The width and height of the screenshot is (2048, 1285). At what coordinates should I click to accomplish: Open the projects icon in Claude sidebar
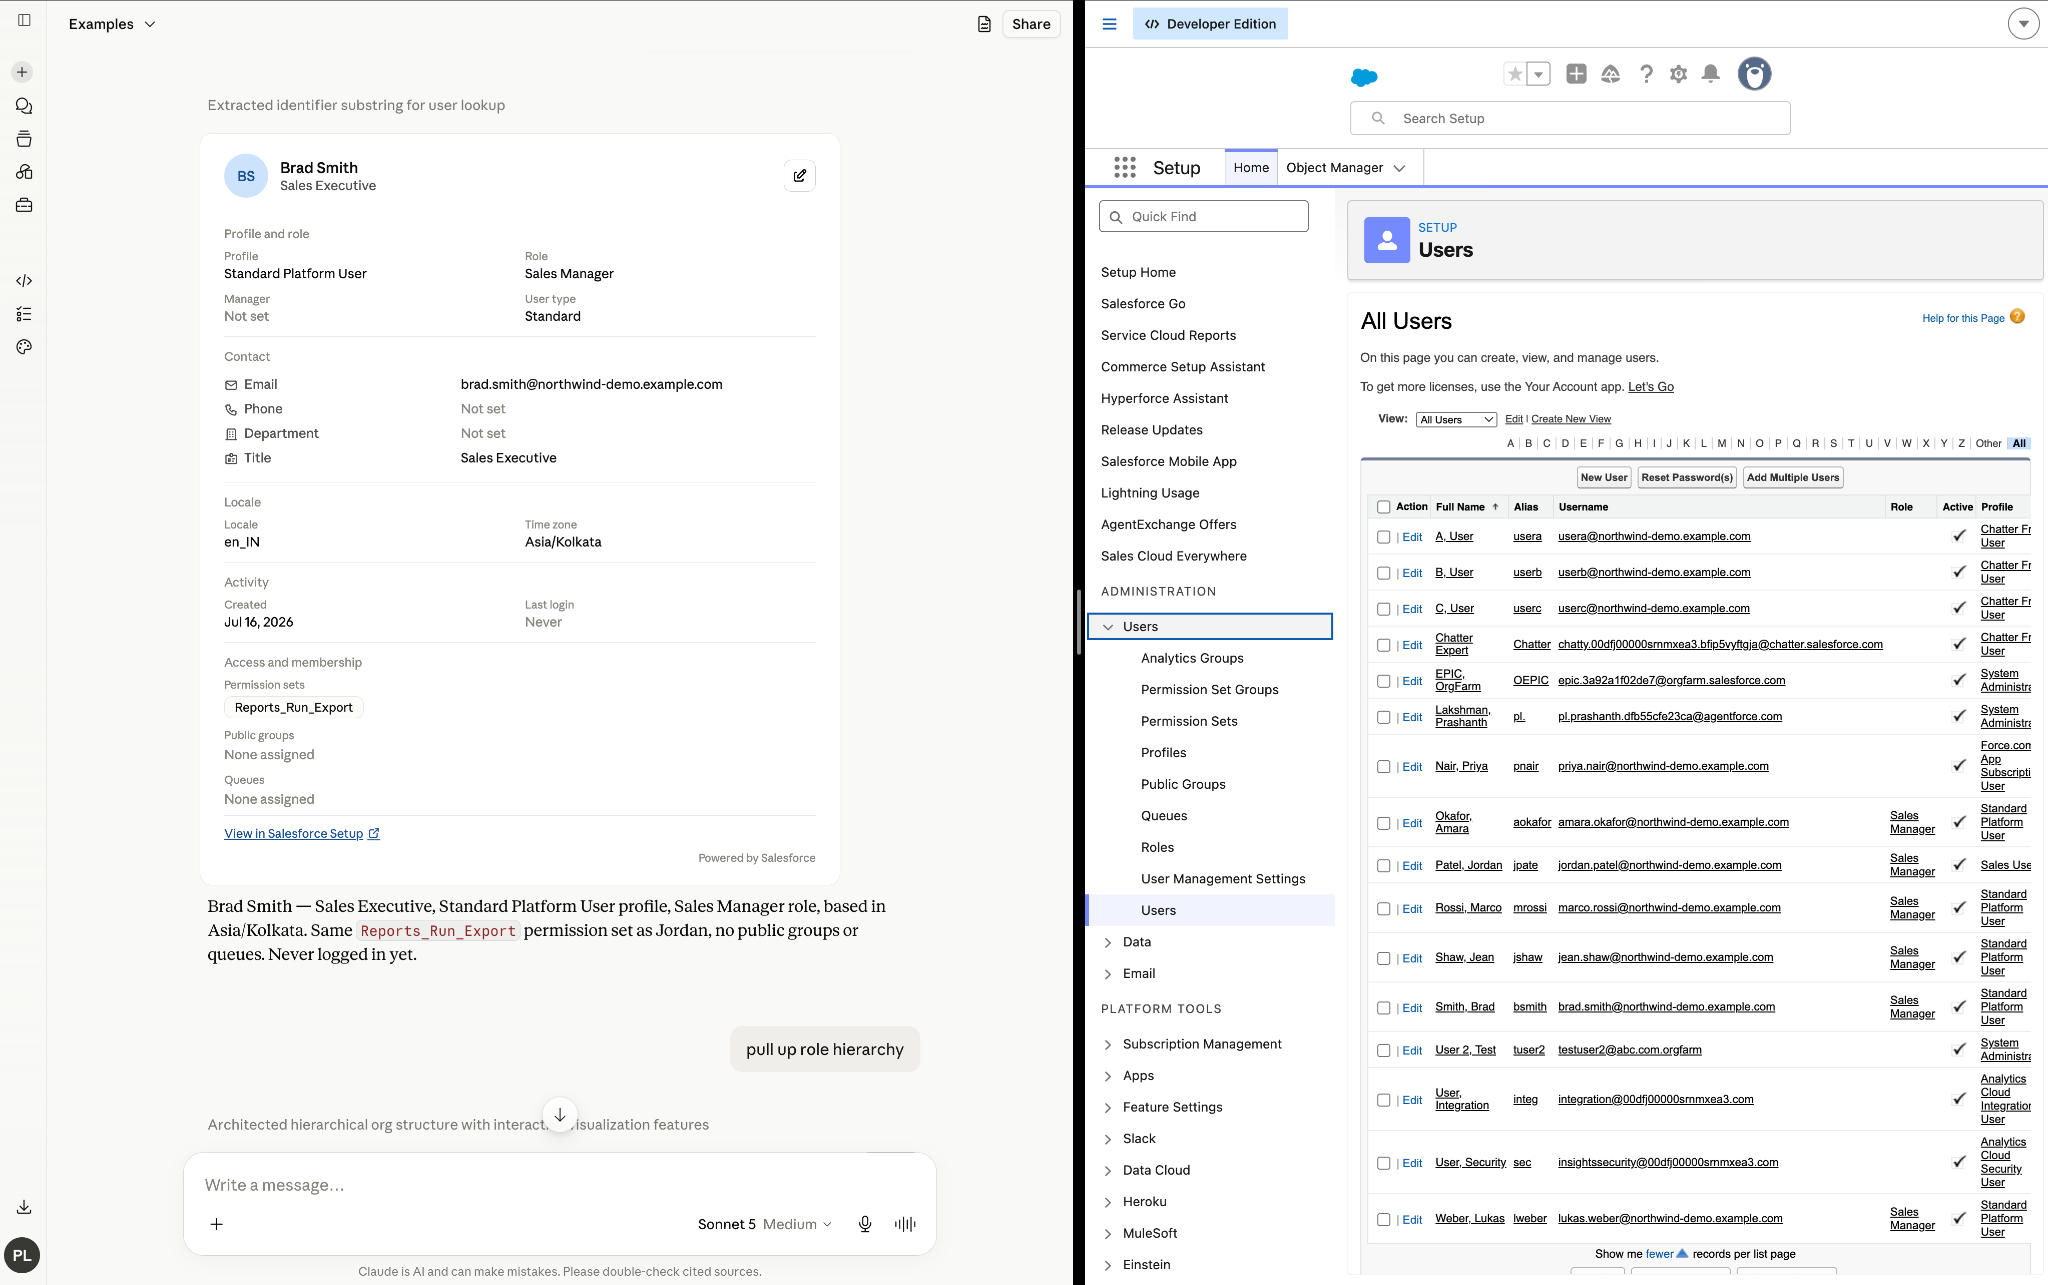point(24,139)
